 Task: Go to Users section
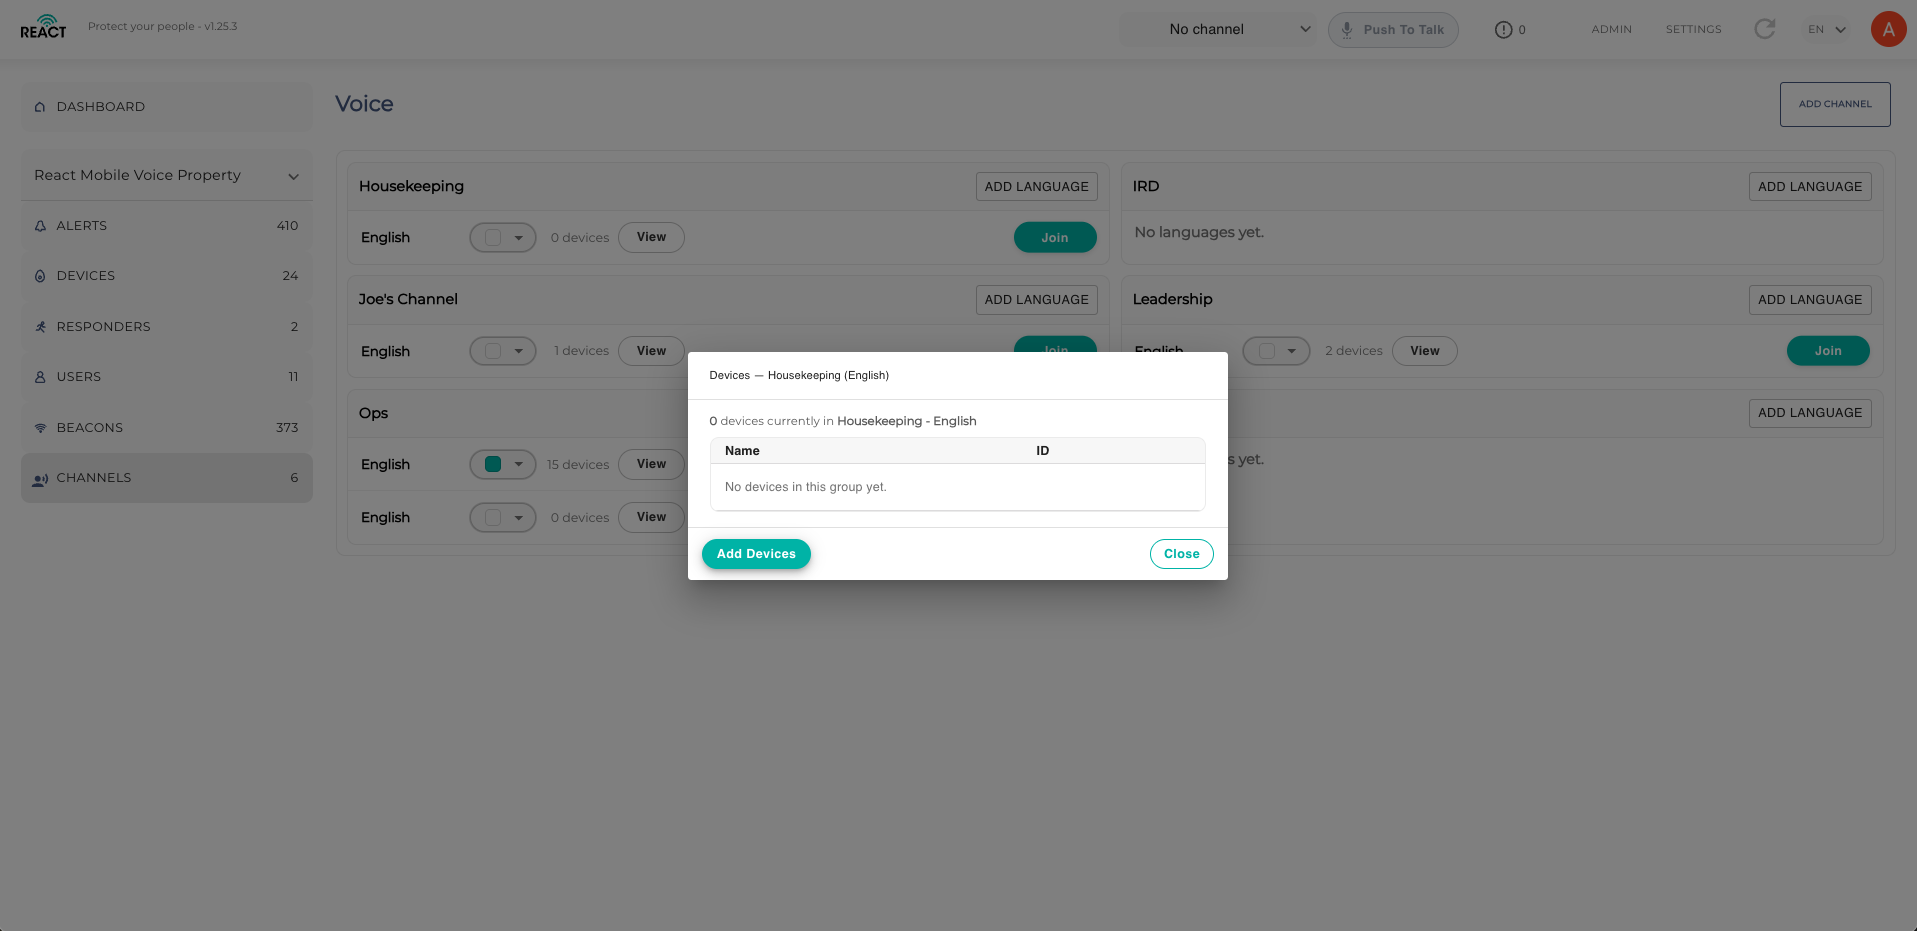tap(167, 377)
